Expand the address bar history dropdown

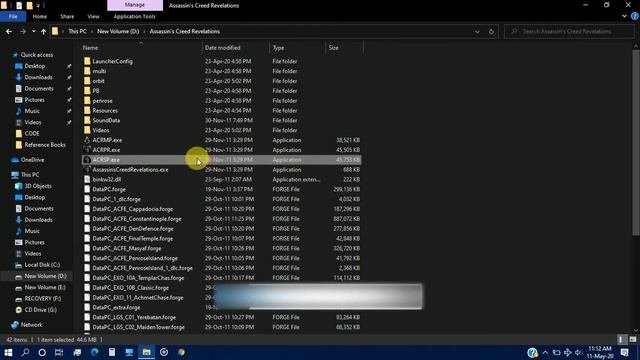pos(477,31)
